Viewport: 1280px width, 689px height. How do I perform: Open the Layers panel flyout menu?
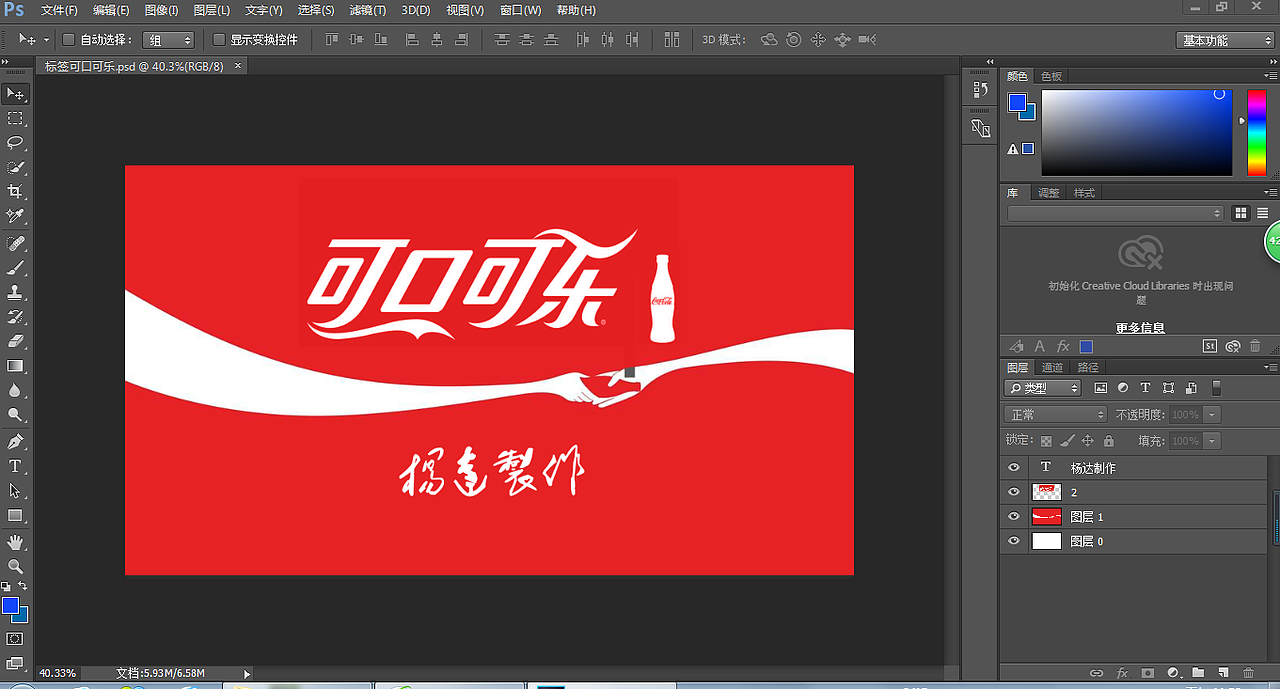pyautogui.click(x=1270, y=367)
